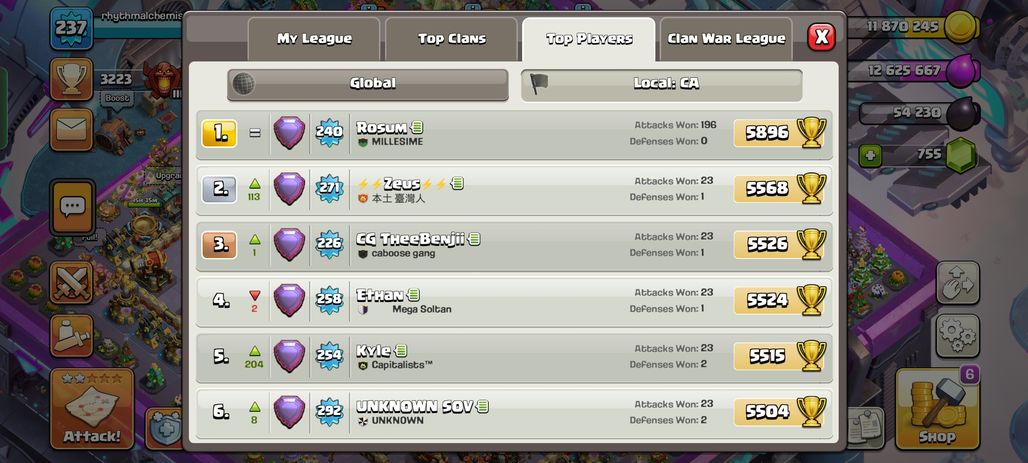Tap the player level 237 badge

tap(71, 29)
